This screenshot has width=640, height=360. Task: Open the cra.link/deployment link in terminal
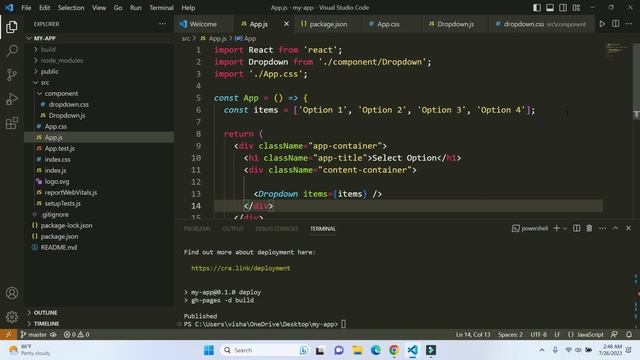(x=241, y=268)
